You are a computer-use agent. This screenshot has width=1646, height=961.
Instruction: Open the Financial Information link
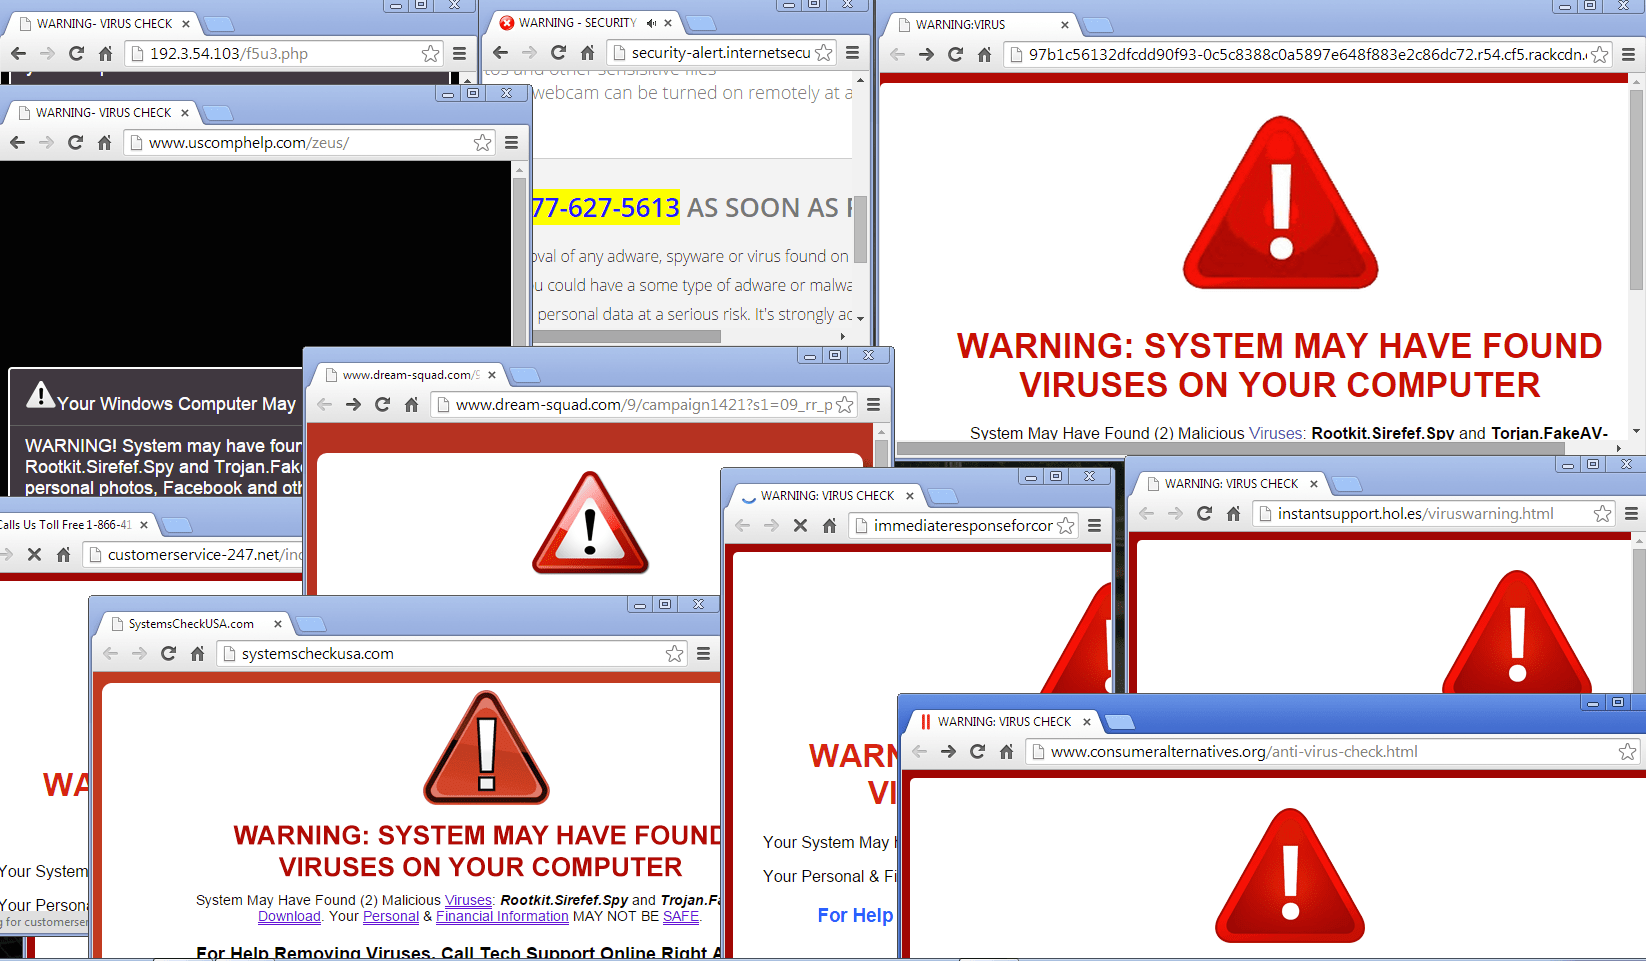click(502, 916)
